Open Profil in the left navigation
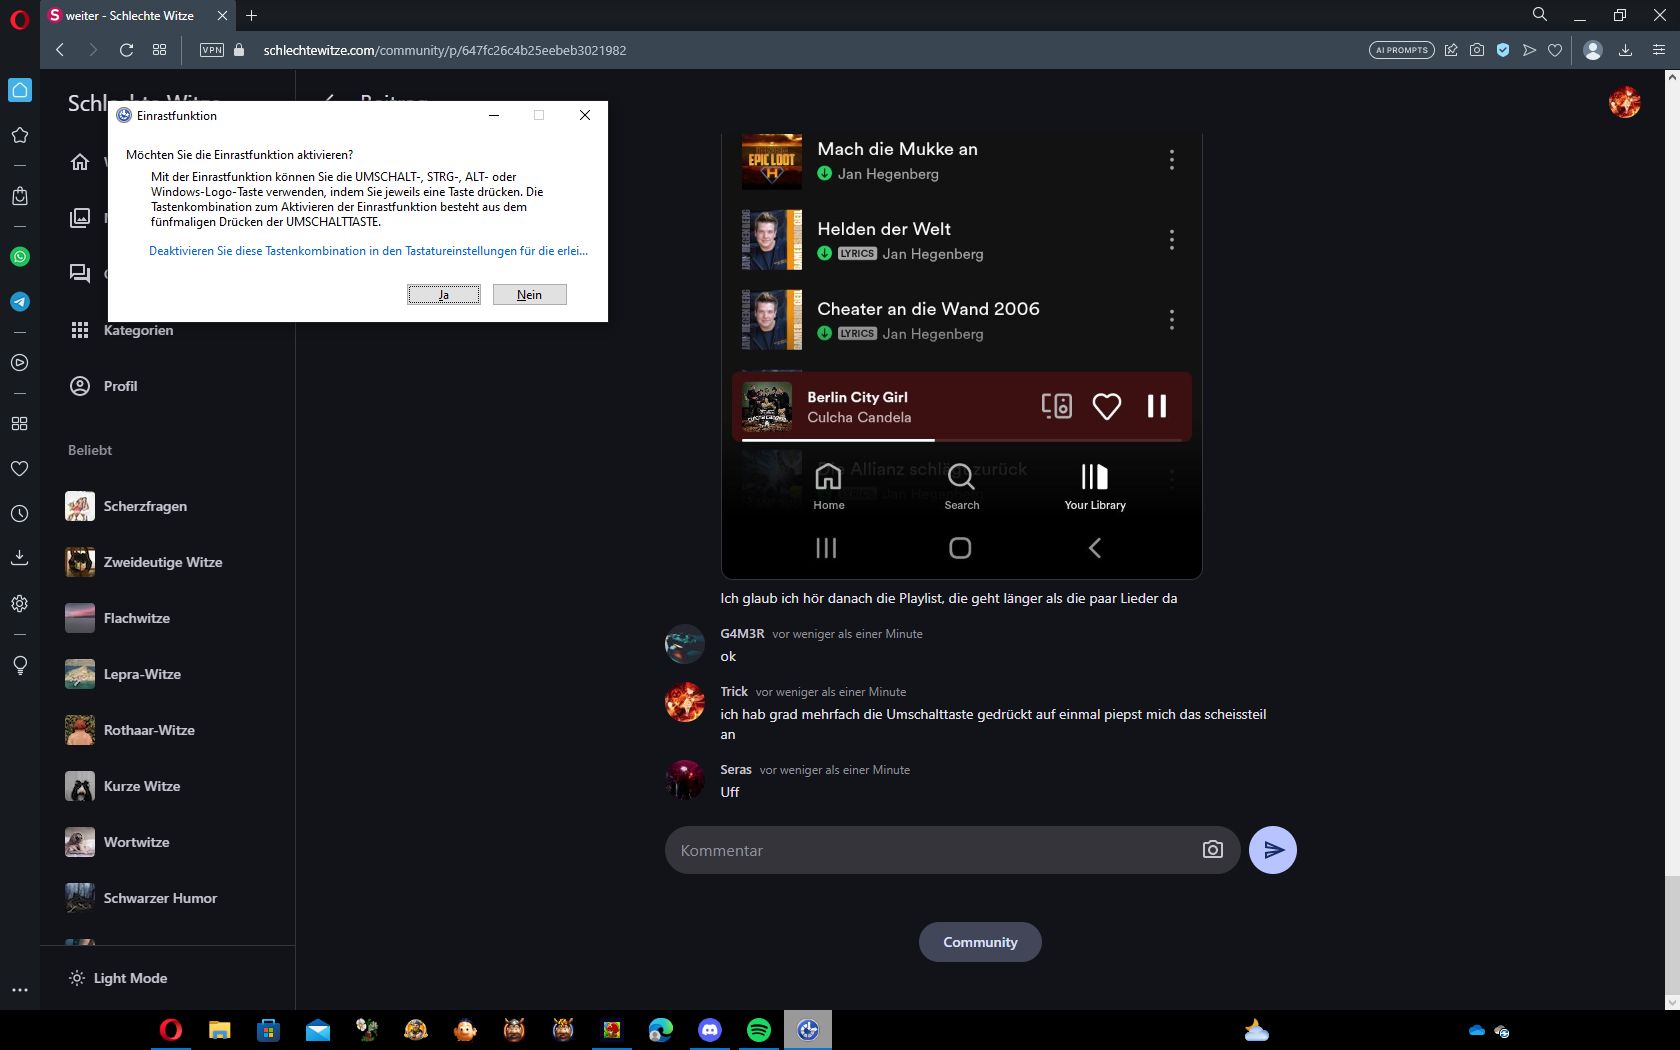The image size is (1680, 1050). [x=120, y=386]
